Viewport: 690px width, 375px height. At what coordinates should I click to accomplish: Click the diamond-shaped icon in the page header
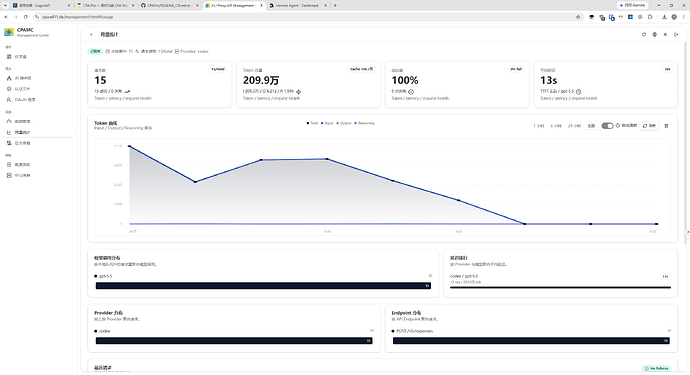[x=654, y=34]
